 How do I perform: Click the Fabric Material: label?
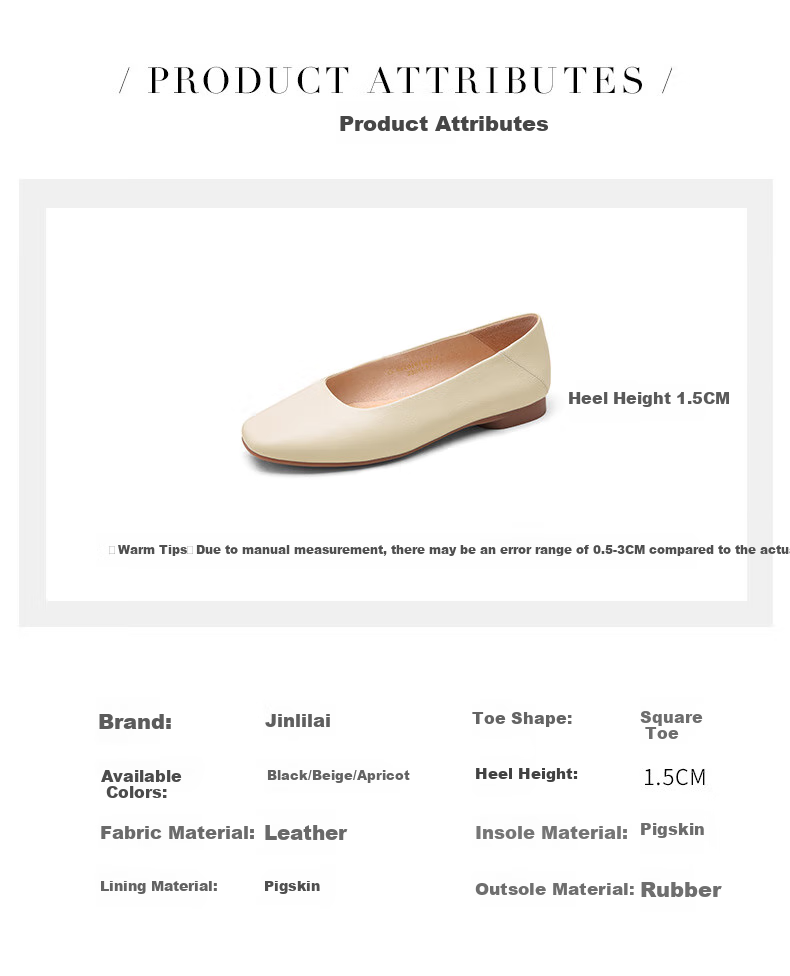point(177,833)
